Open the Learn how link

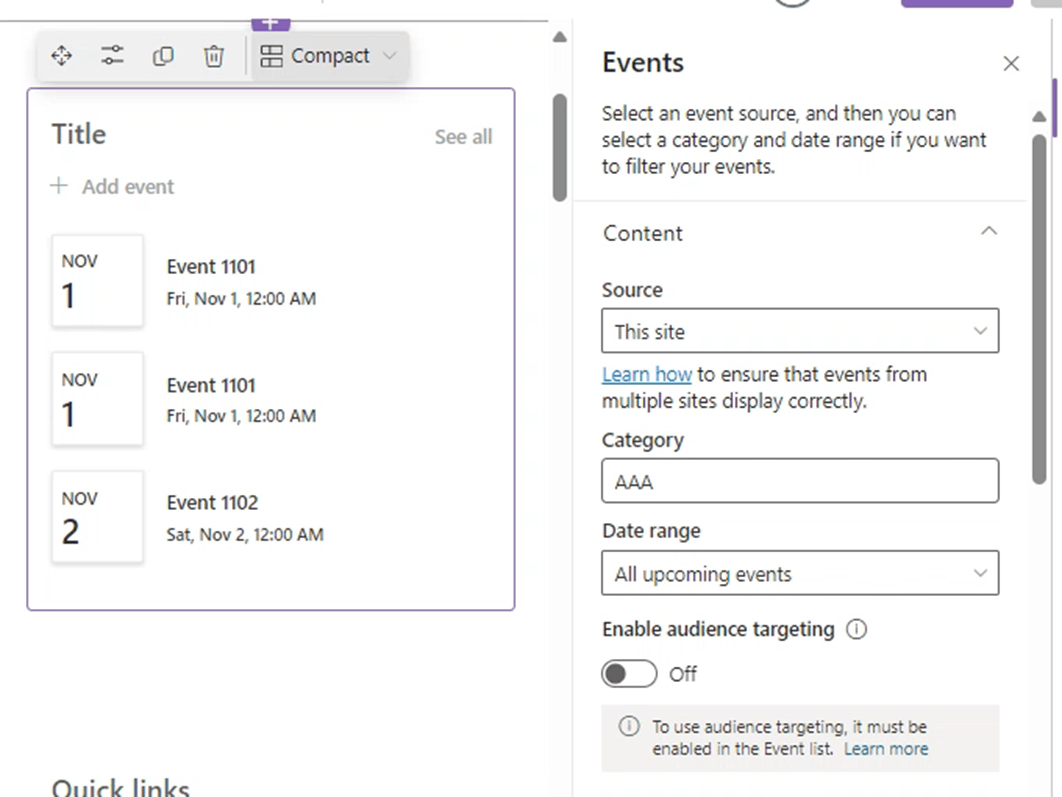coord(647,374)
